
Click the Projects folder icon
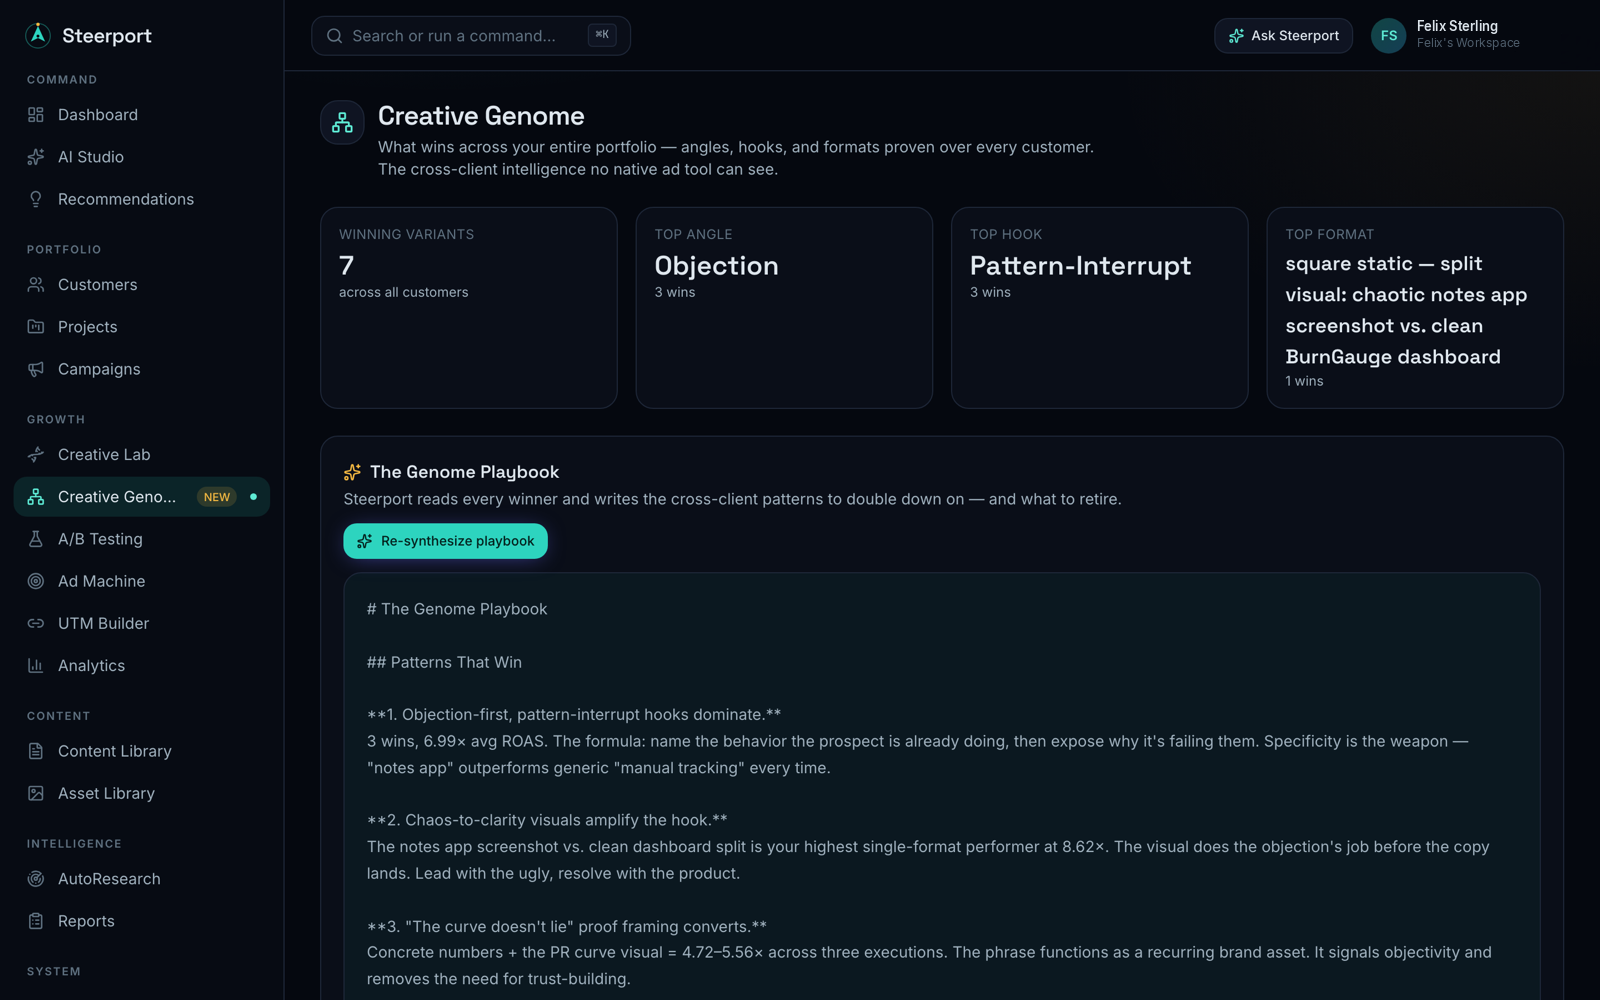pyautogui.click(x=36, y=327)
